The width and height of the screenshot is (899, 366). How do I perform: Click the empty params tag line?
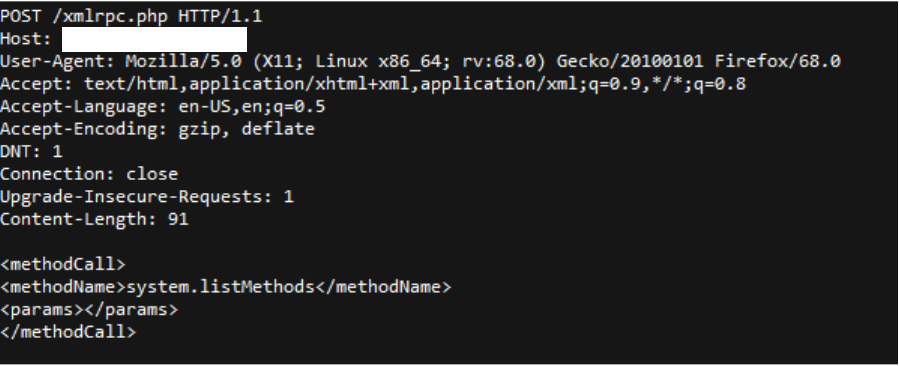coord(89,310)
